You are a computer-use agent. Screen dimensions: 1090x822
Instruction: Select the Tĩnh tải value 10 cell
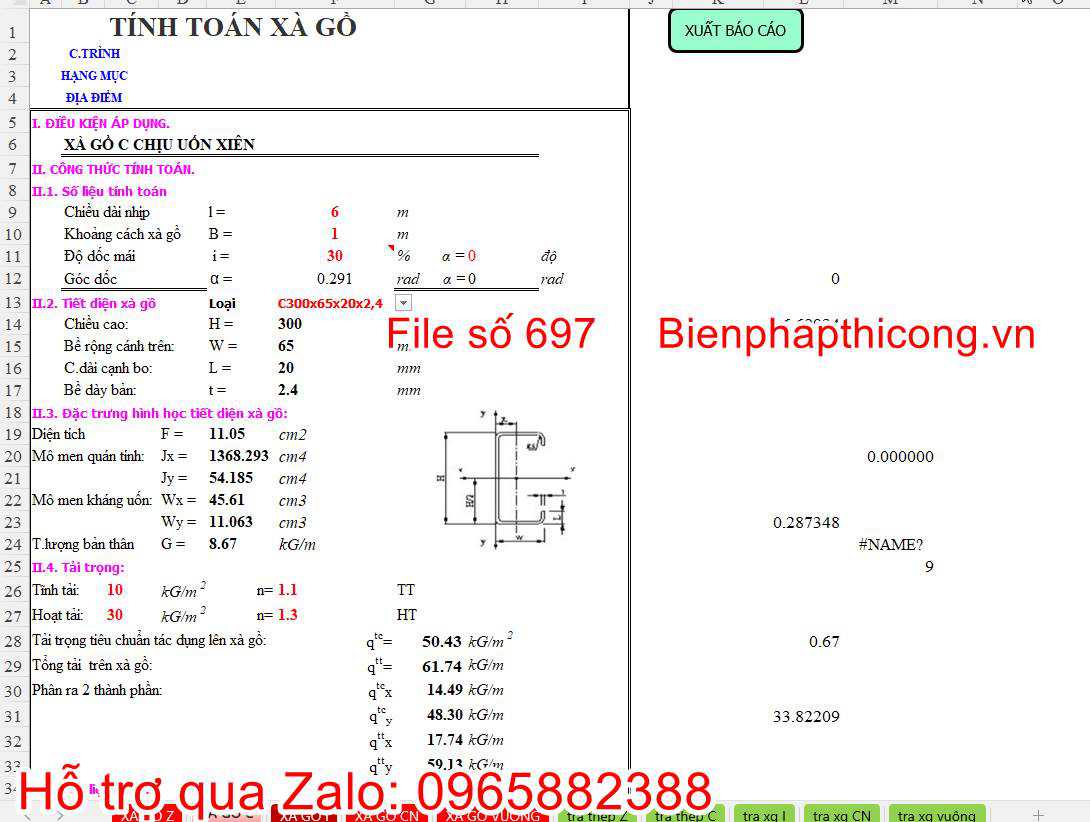115,589
